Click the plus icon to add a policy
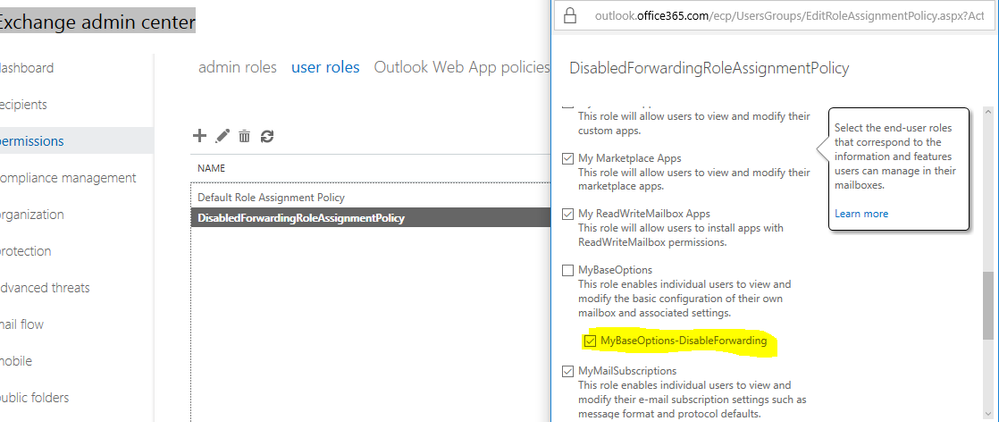 click(x=199, y=135)
